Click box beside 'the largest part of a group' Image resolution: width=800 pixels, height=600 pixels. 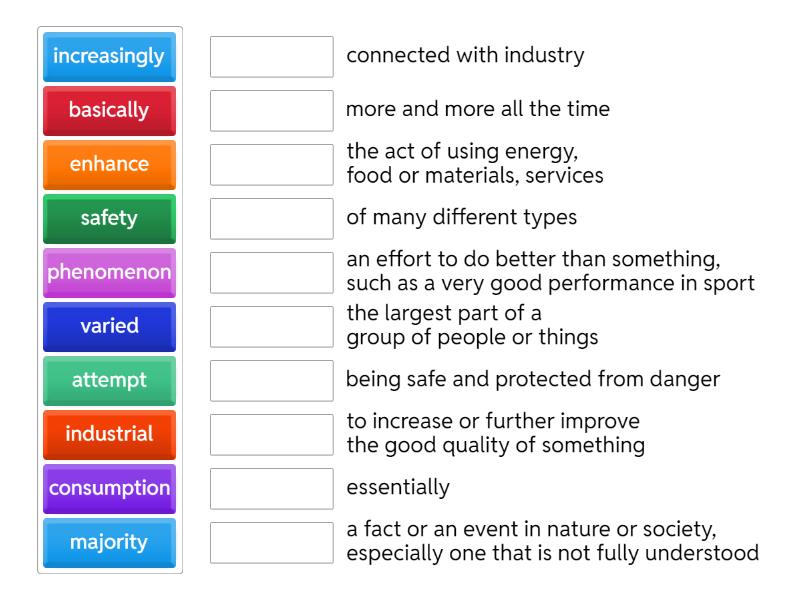(x=272, y=327)
